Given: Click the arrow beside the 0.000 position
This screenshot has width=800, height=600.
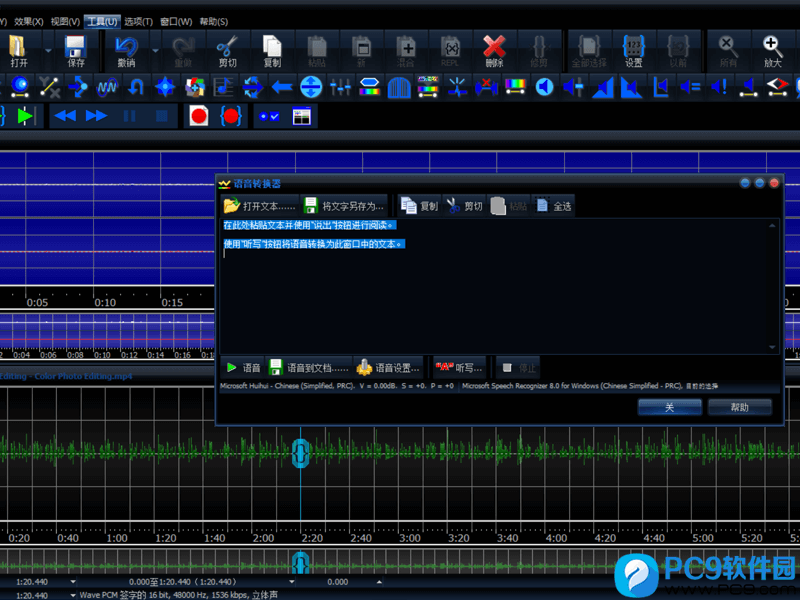Looking at the screenshot, I should (379, 582).
